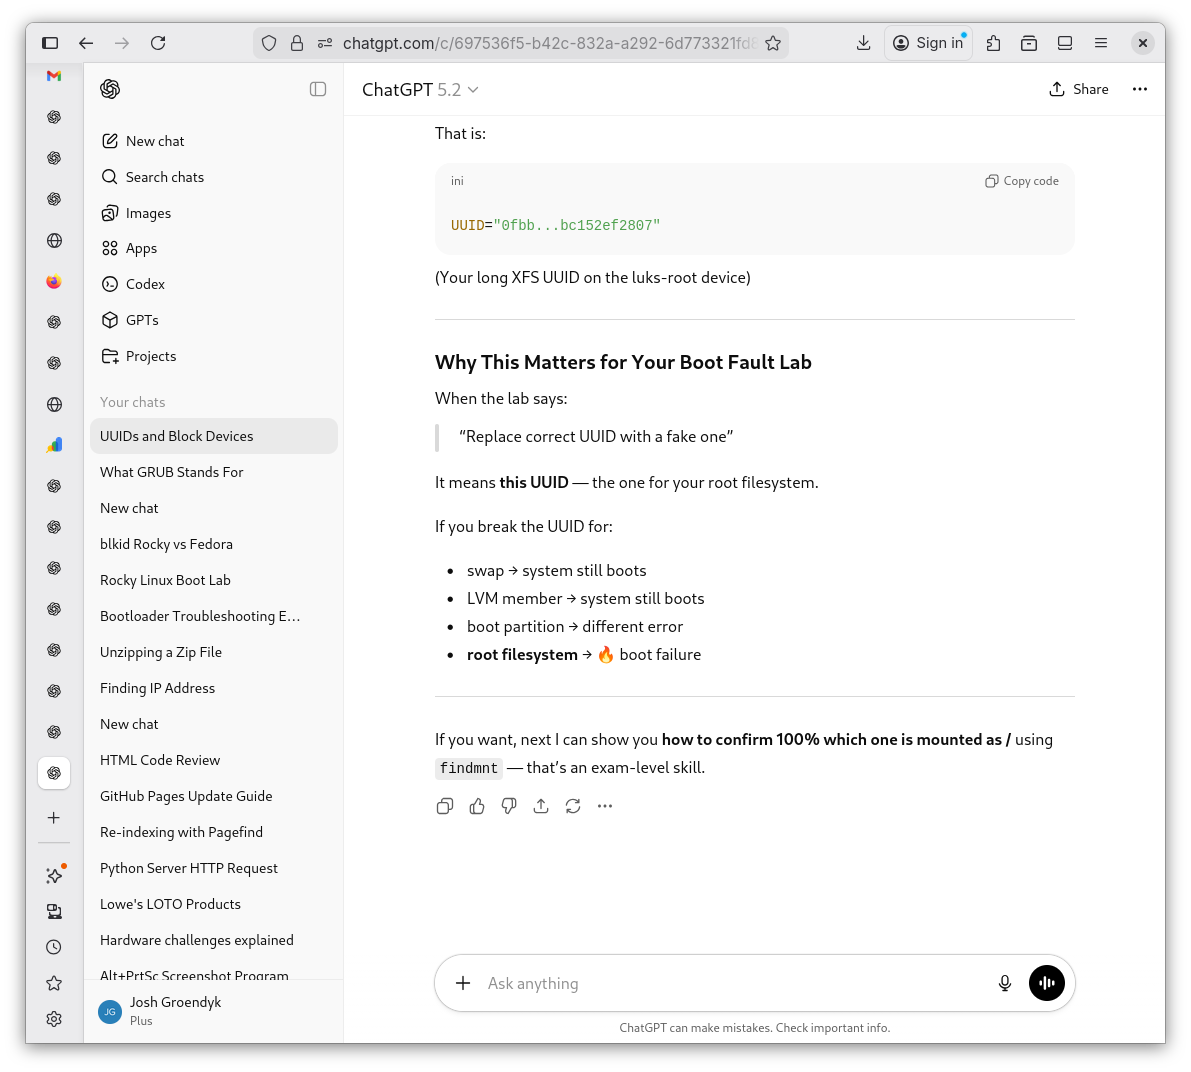Start dictation with the microphone icon
Viewport: 1191px width, 1072px height.
click(x=1005, y=983)
